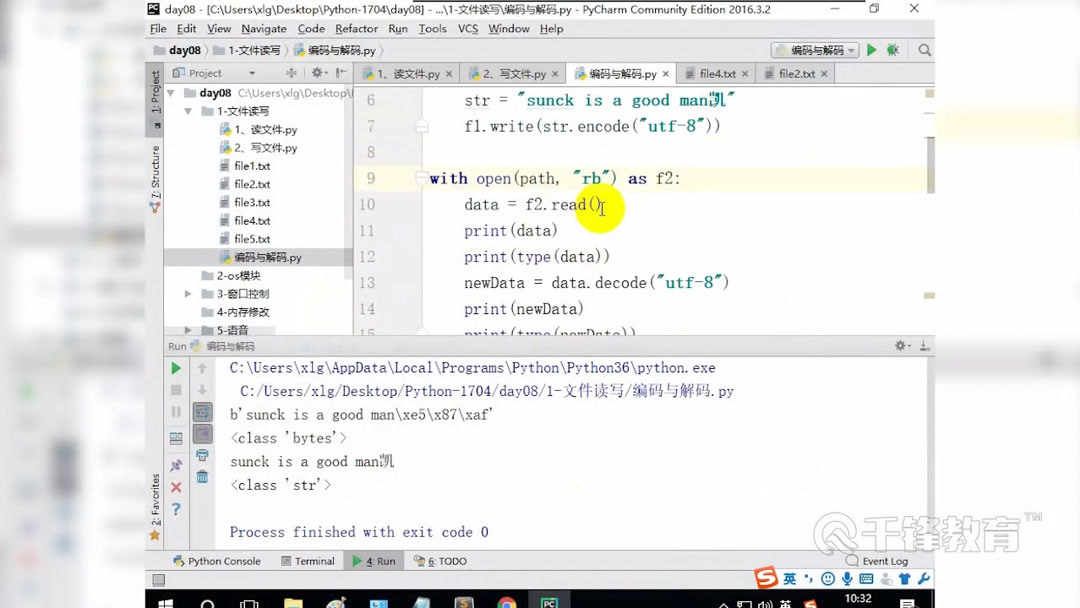Run the 编码与解码 script from the toolbar
Image resolution: width=1080 pixels, height=608 pixels.
coord(870,48)
